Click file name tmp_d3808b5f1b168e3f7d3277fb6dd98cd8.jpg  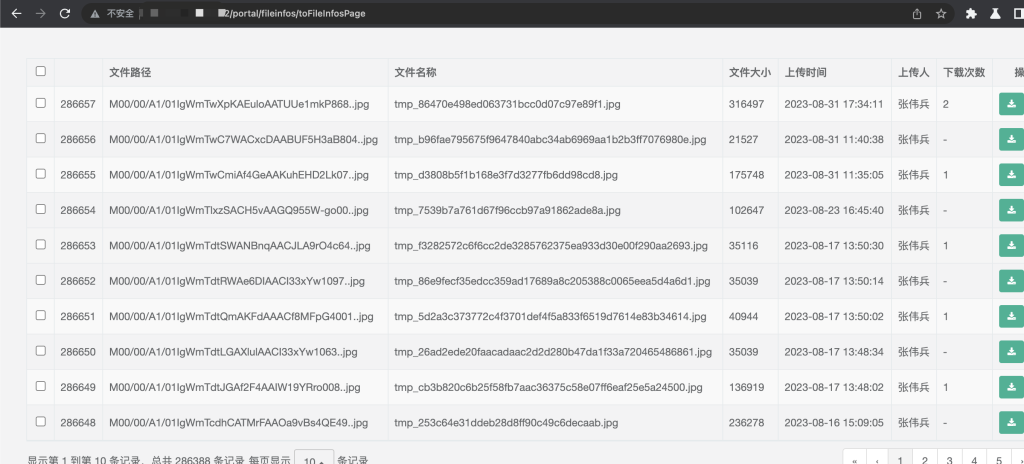505,174
